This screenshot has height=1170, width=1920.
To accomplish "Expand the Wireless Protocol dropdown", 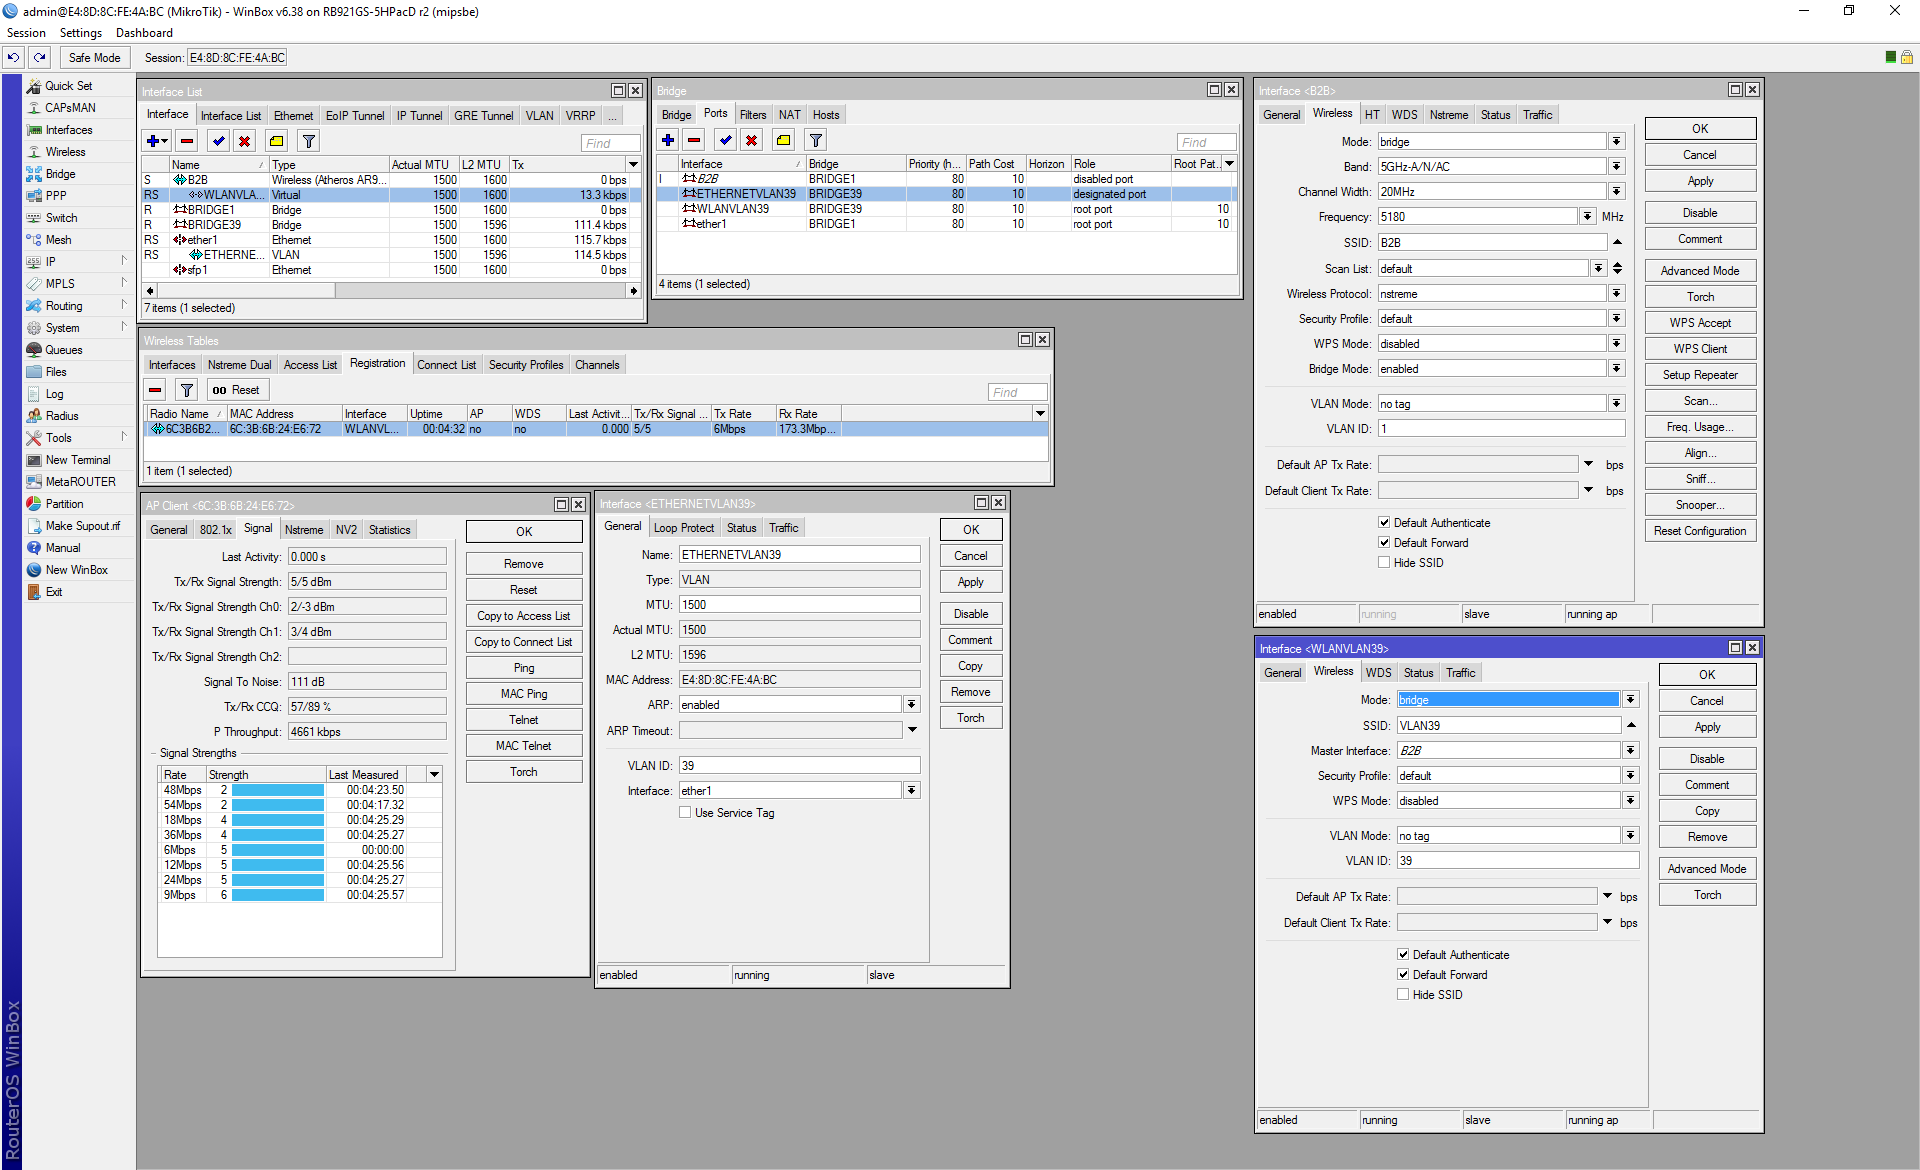I will [x=1616, y=294].
